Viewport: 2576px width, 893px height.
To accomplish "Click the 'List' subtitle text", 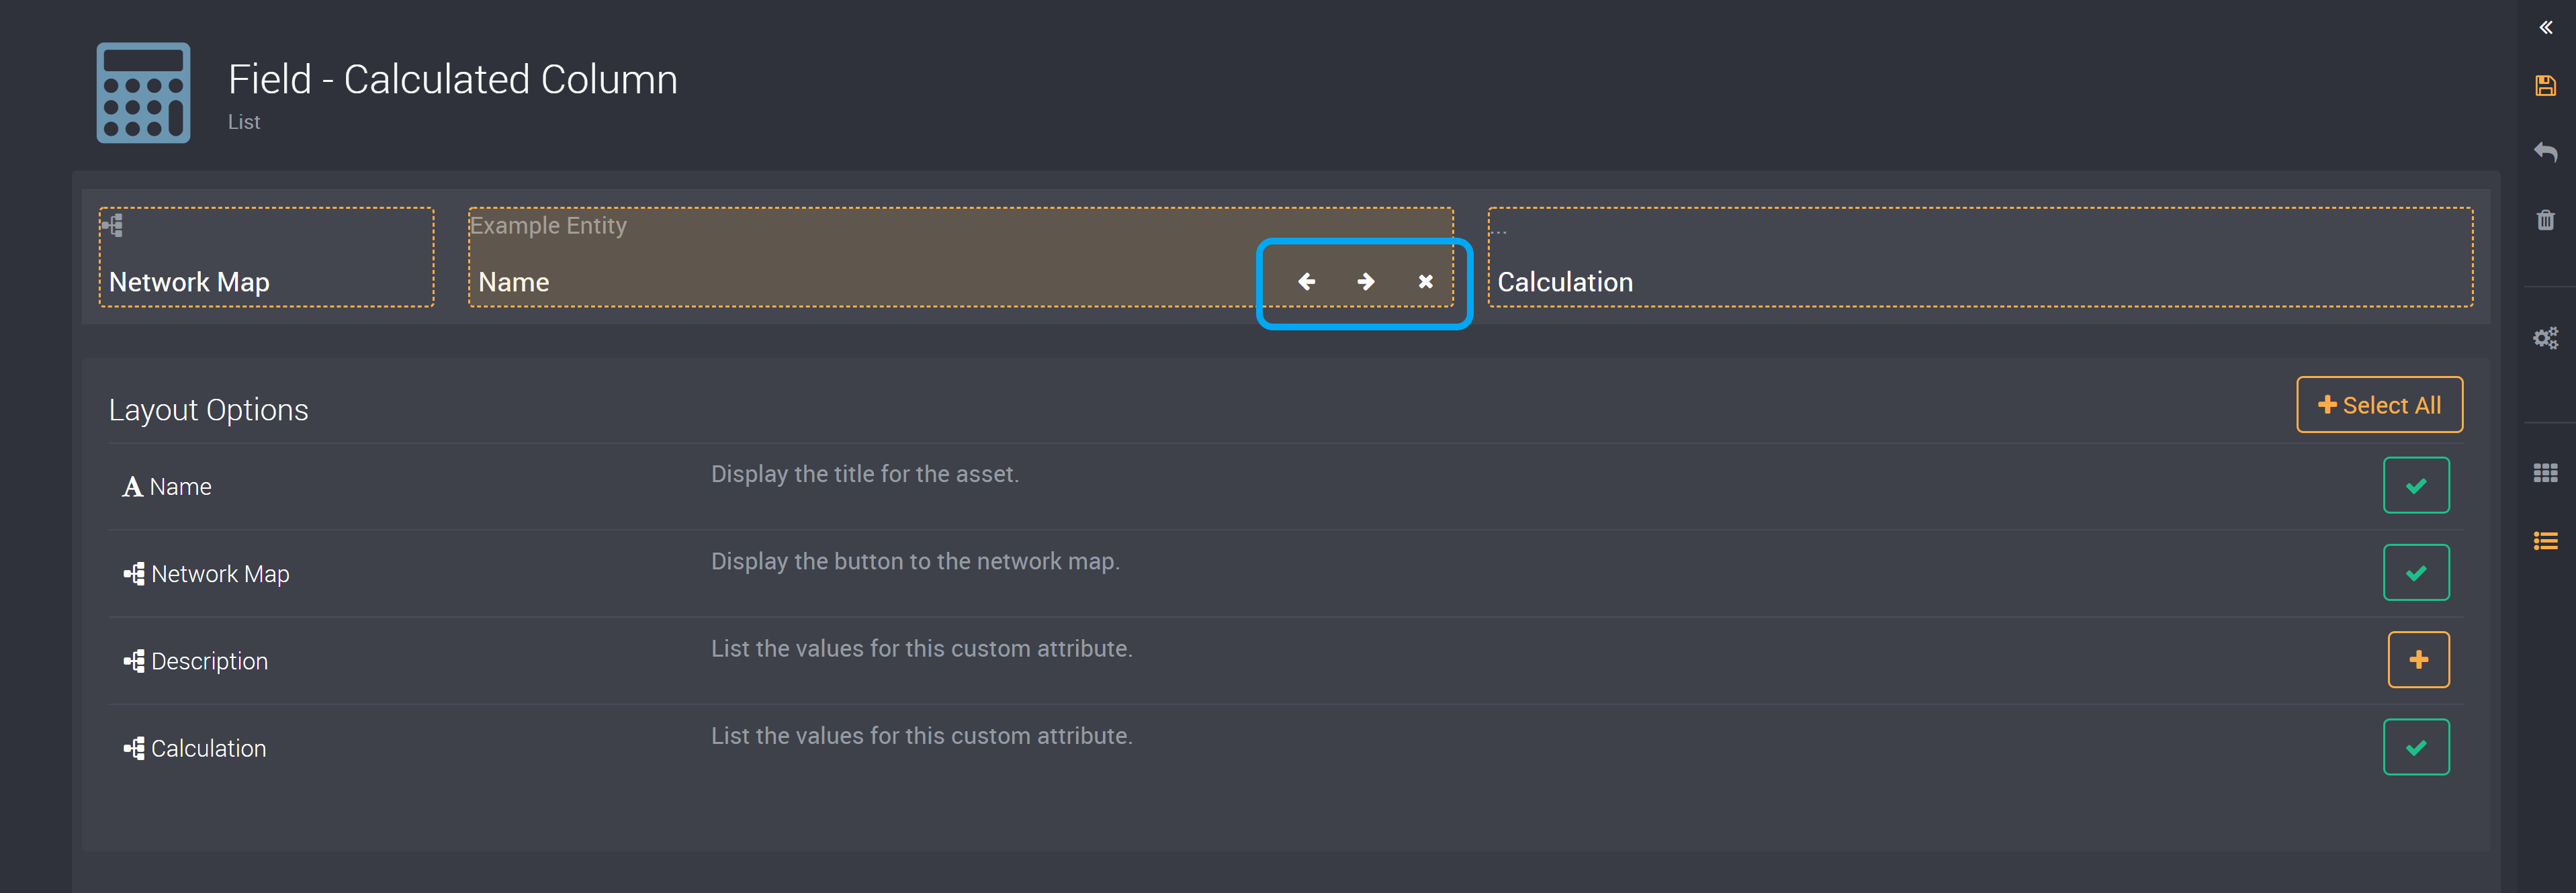I will pos(244,122).
